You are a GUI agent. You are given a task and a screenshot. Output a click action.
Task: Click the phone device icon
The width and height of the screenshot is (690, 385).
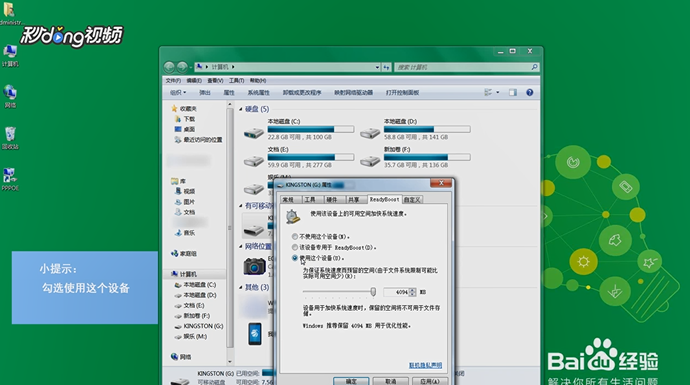[x=255, y=334]
